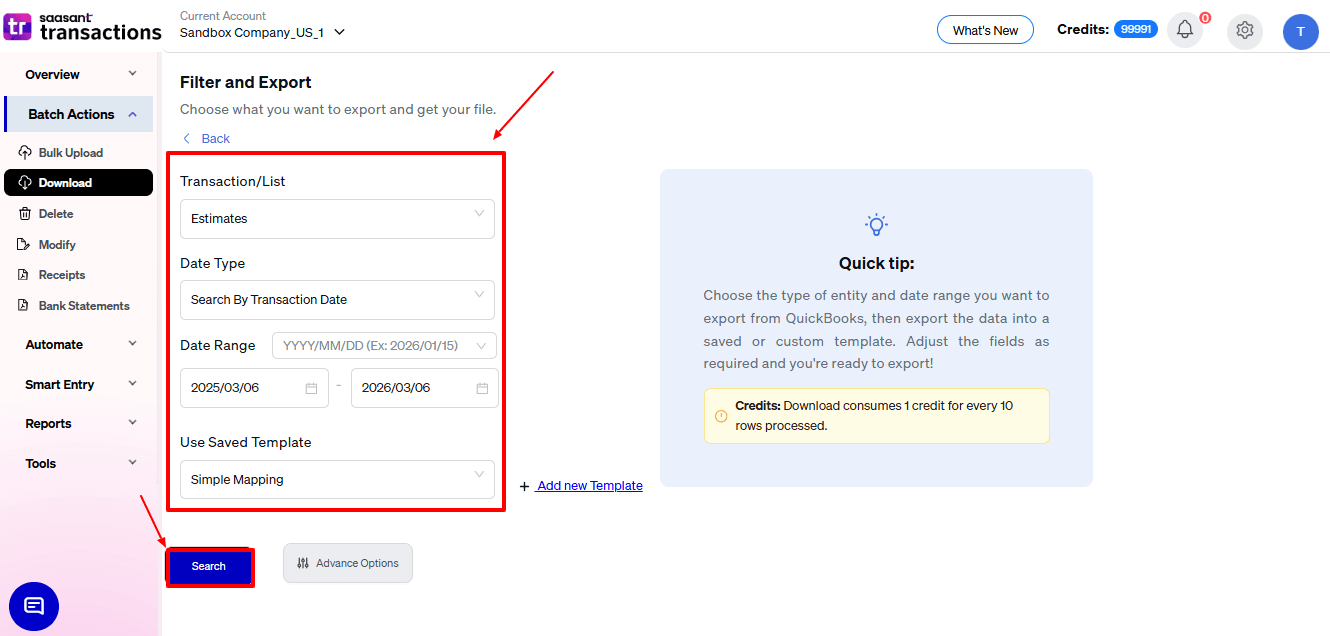1330x636 pixels.
Task: Select Bulk Upload in sidebar
Action: pyautogui.click(x=70, y=153)
